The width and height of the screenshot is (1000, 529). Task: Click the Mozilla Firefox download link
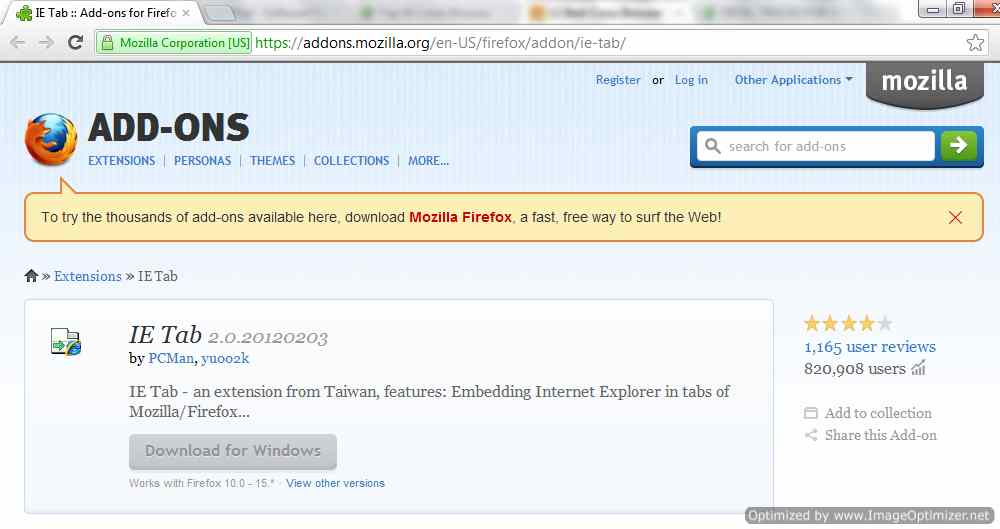460,217
